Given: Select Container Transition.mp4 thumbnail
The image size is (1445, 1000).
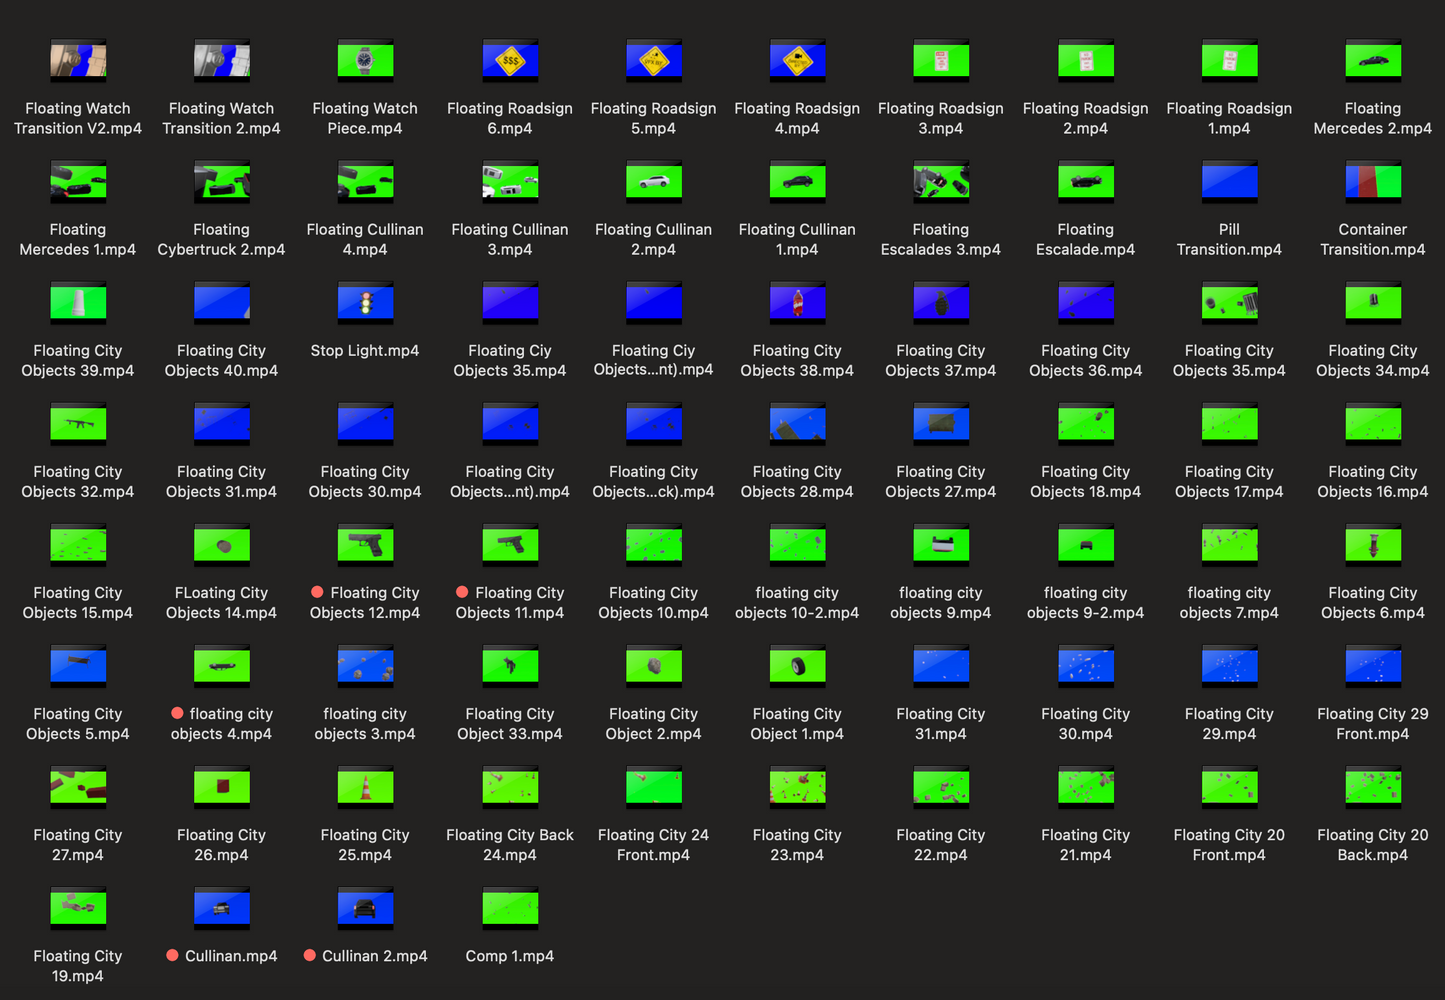Looking at the screenshot, I should 1372,183.
